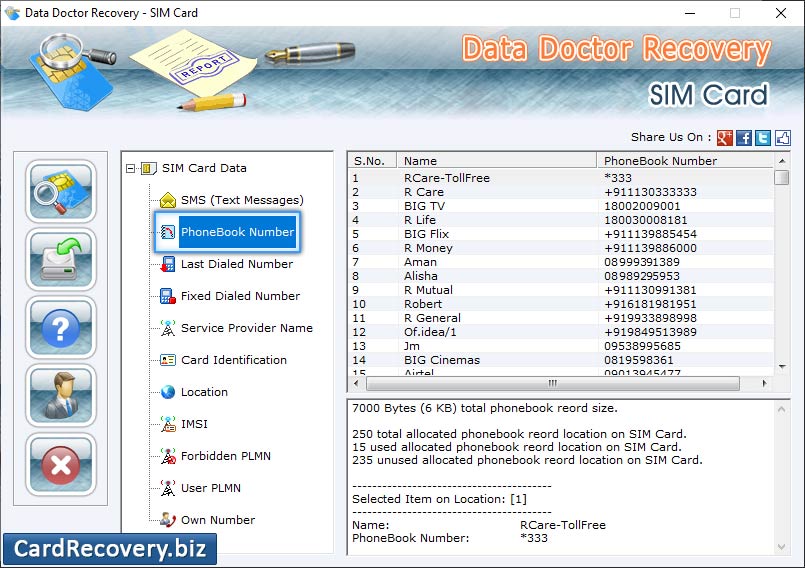Select the RCare-TollFree row
The height and width of the screenshot is (568, 805).
click(561, 178)
